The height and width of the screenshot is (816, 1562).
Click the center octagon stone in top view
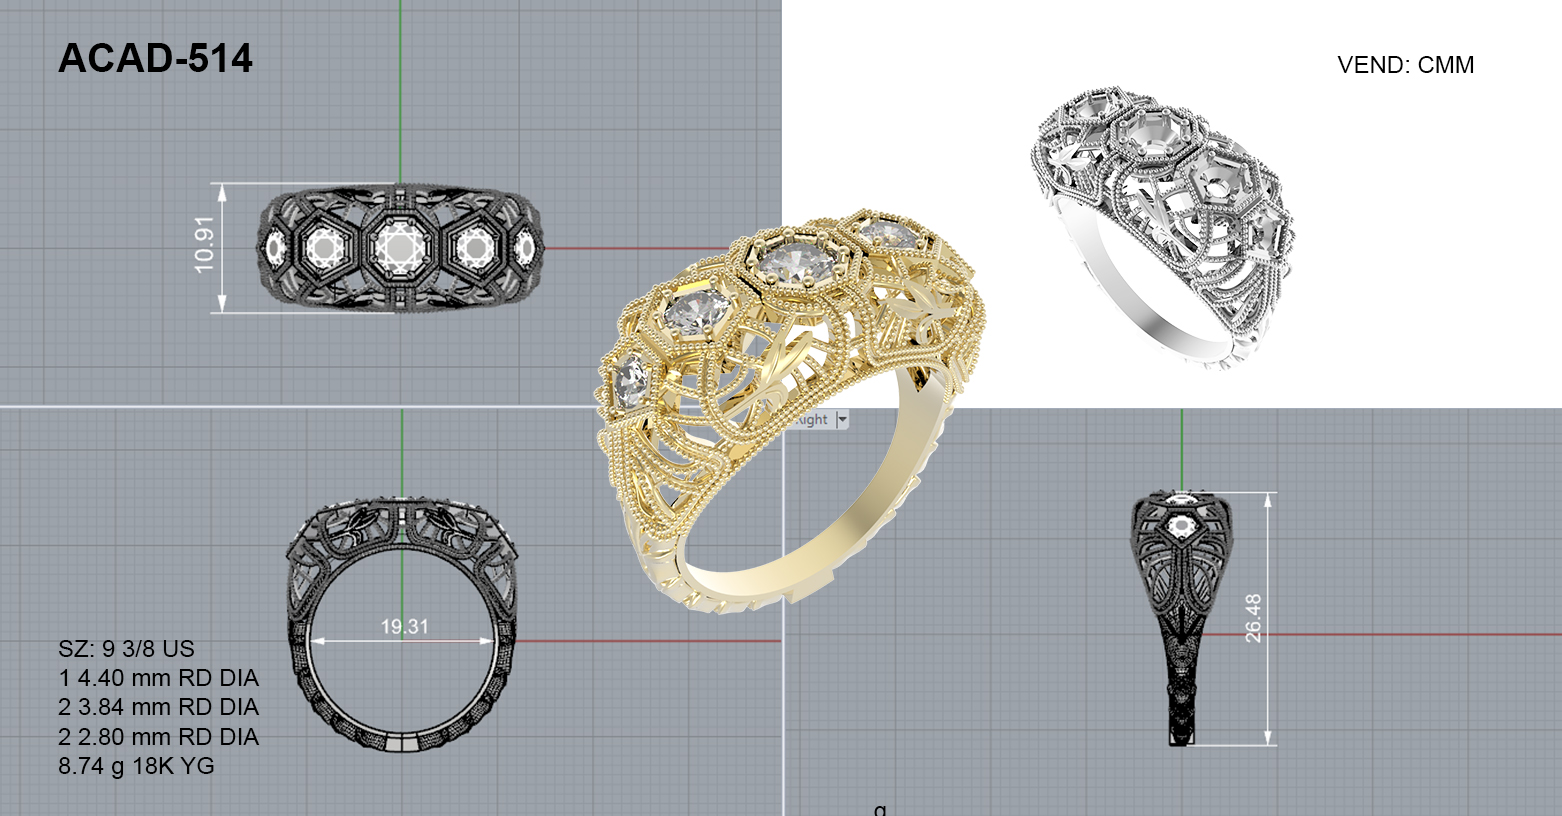400,246
